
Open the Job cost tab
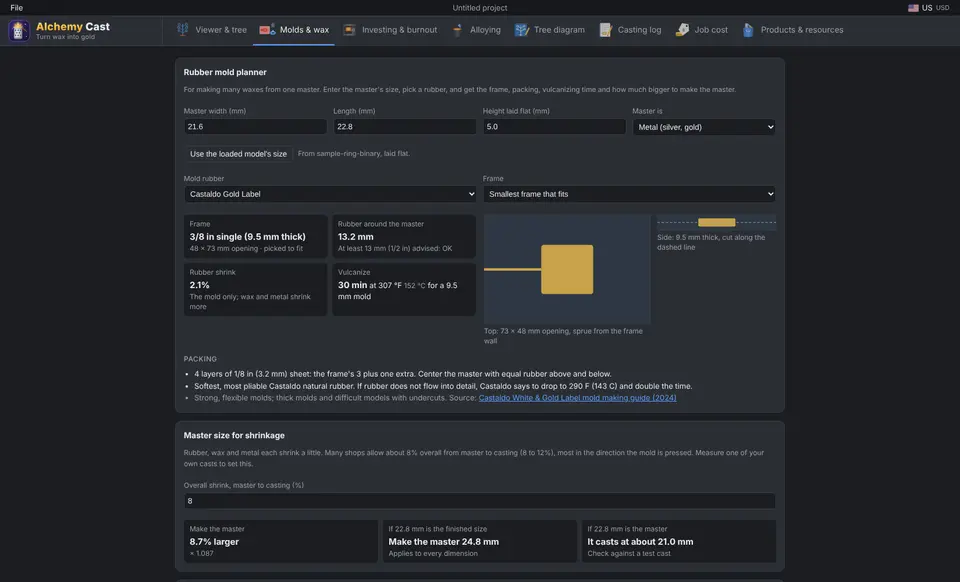[702, 30]
